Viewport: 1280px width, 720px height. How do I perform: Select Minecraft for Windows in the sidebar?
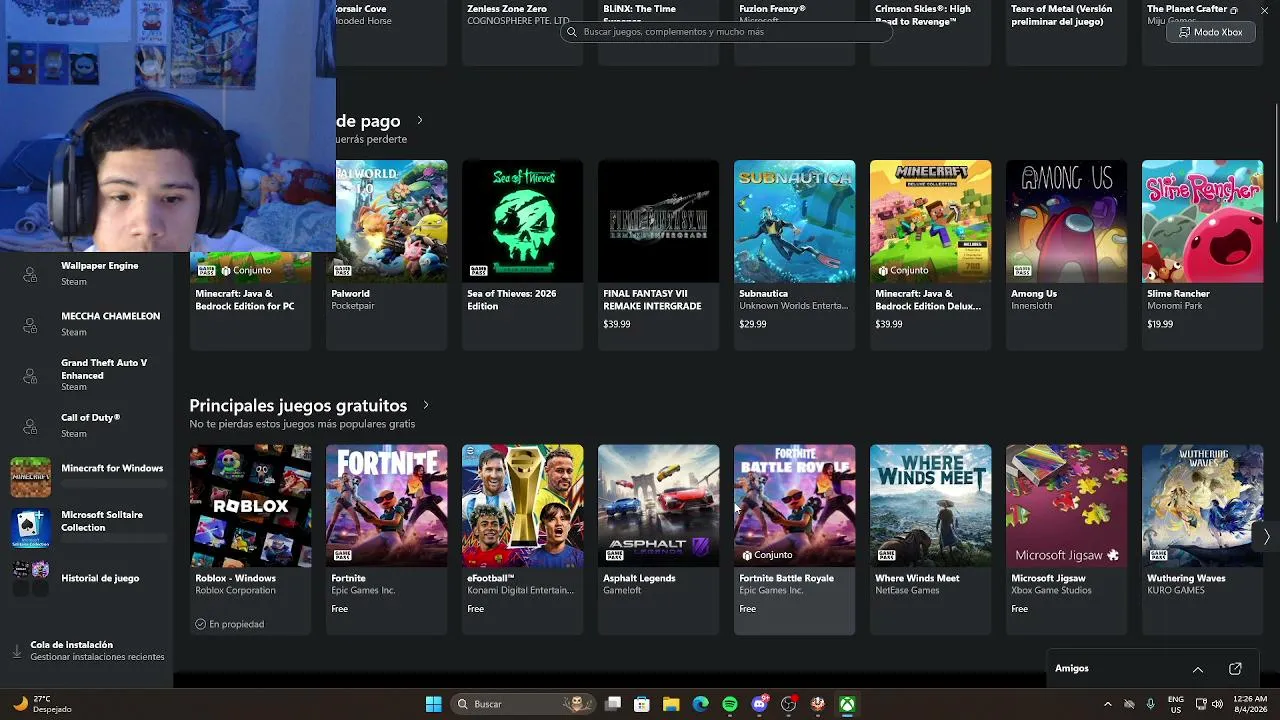[87, 477]
